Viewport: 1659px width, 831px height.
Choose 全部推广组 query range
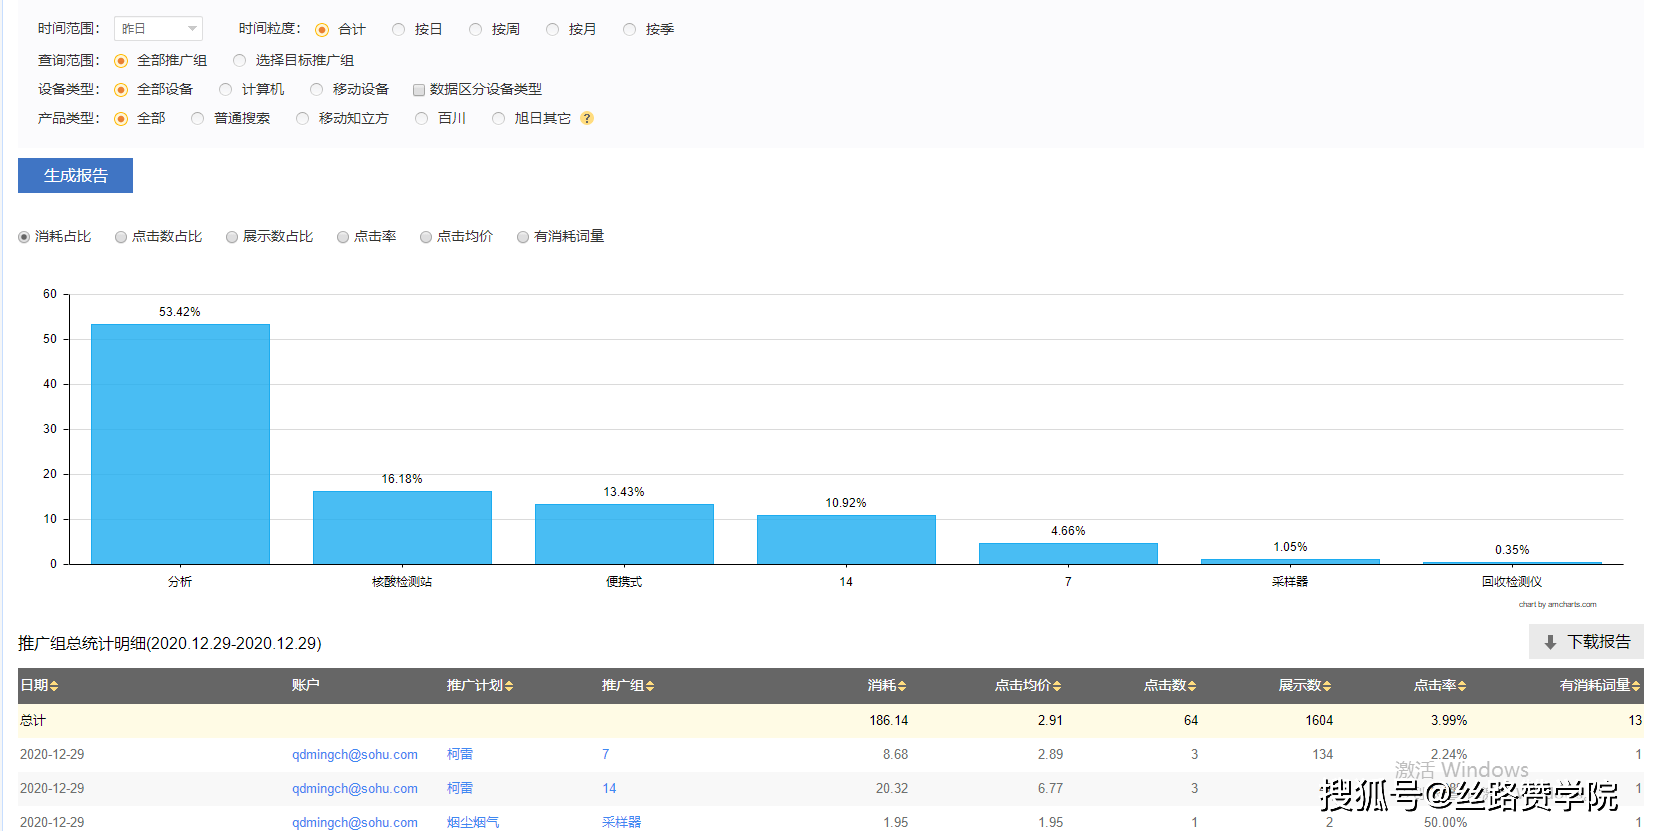[121, 61]
